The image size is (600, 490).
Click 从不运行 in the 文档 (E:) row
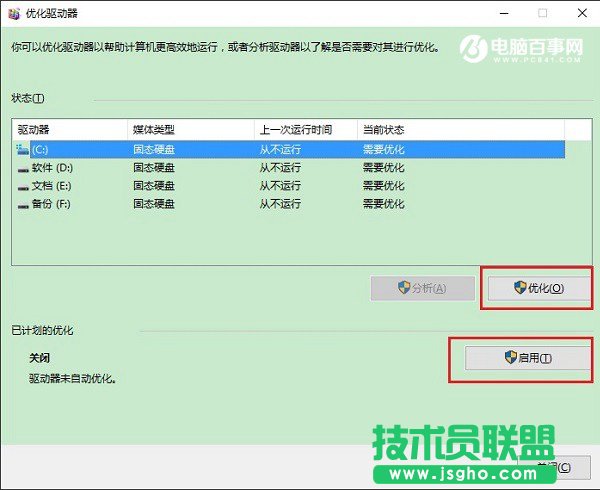(280, 186)
